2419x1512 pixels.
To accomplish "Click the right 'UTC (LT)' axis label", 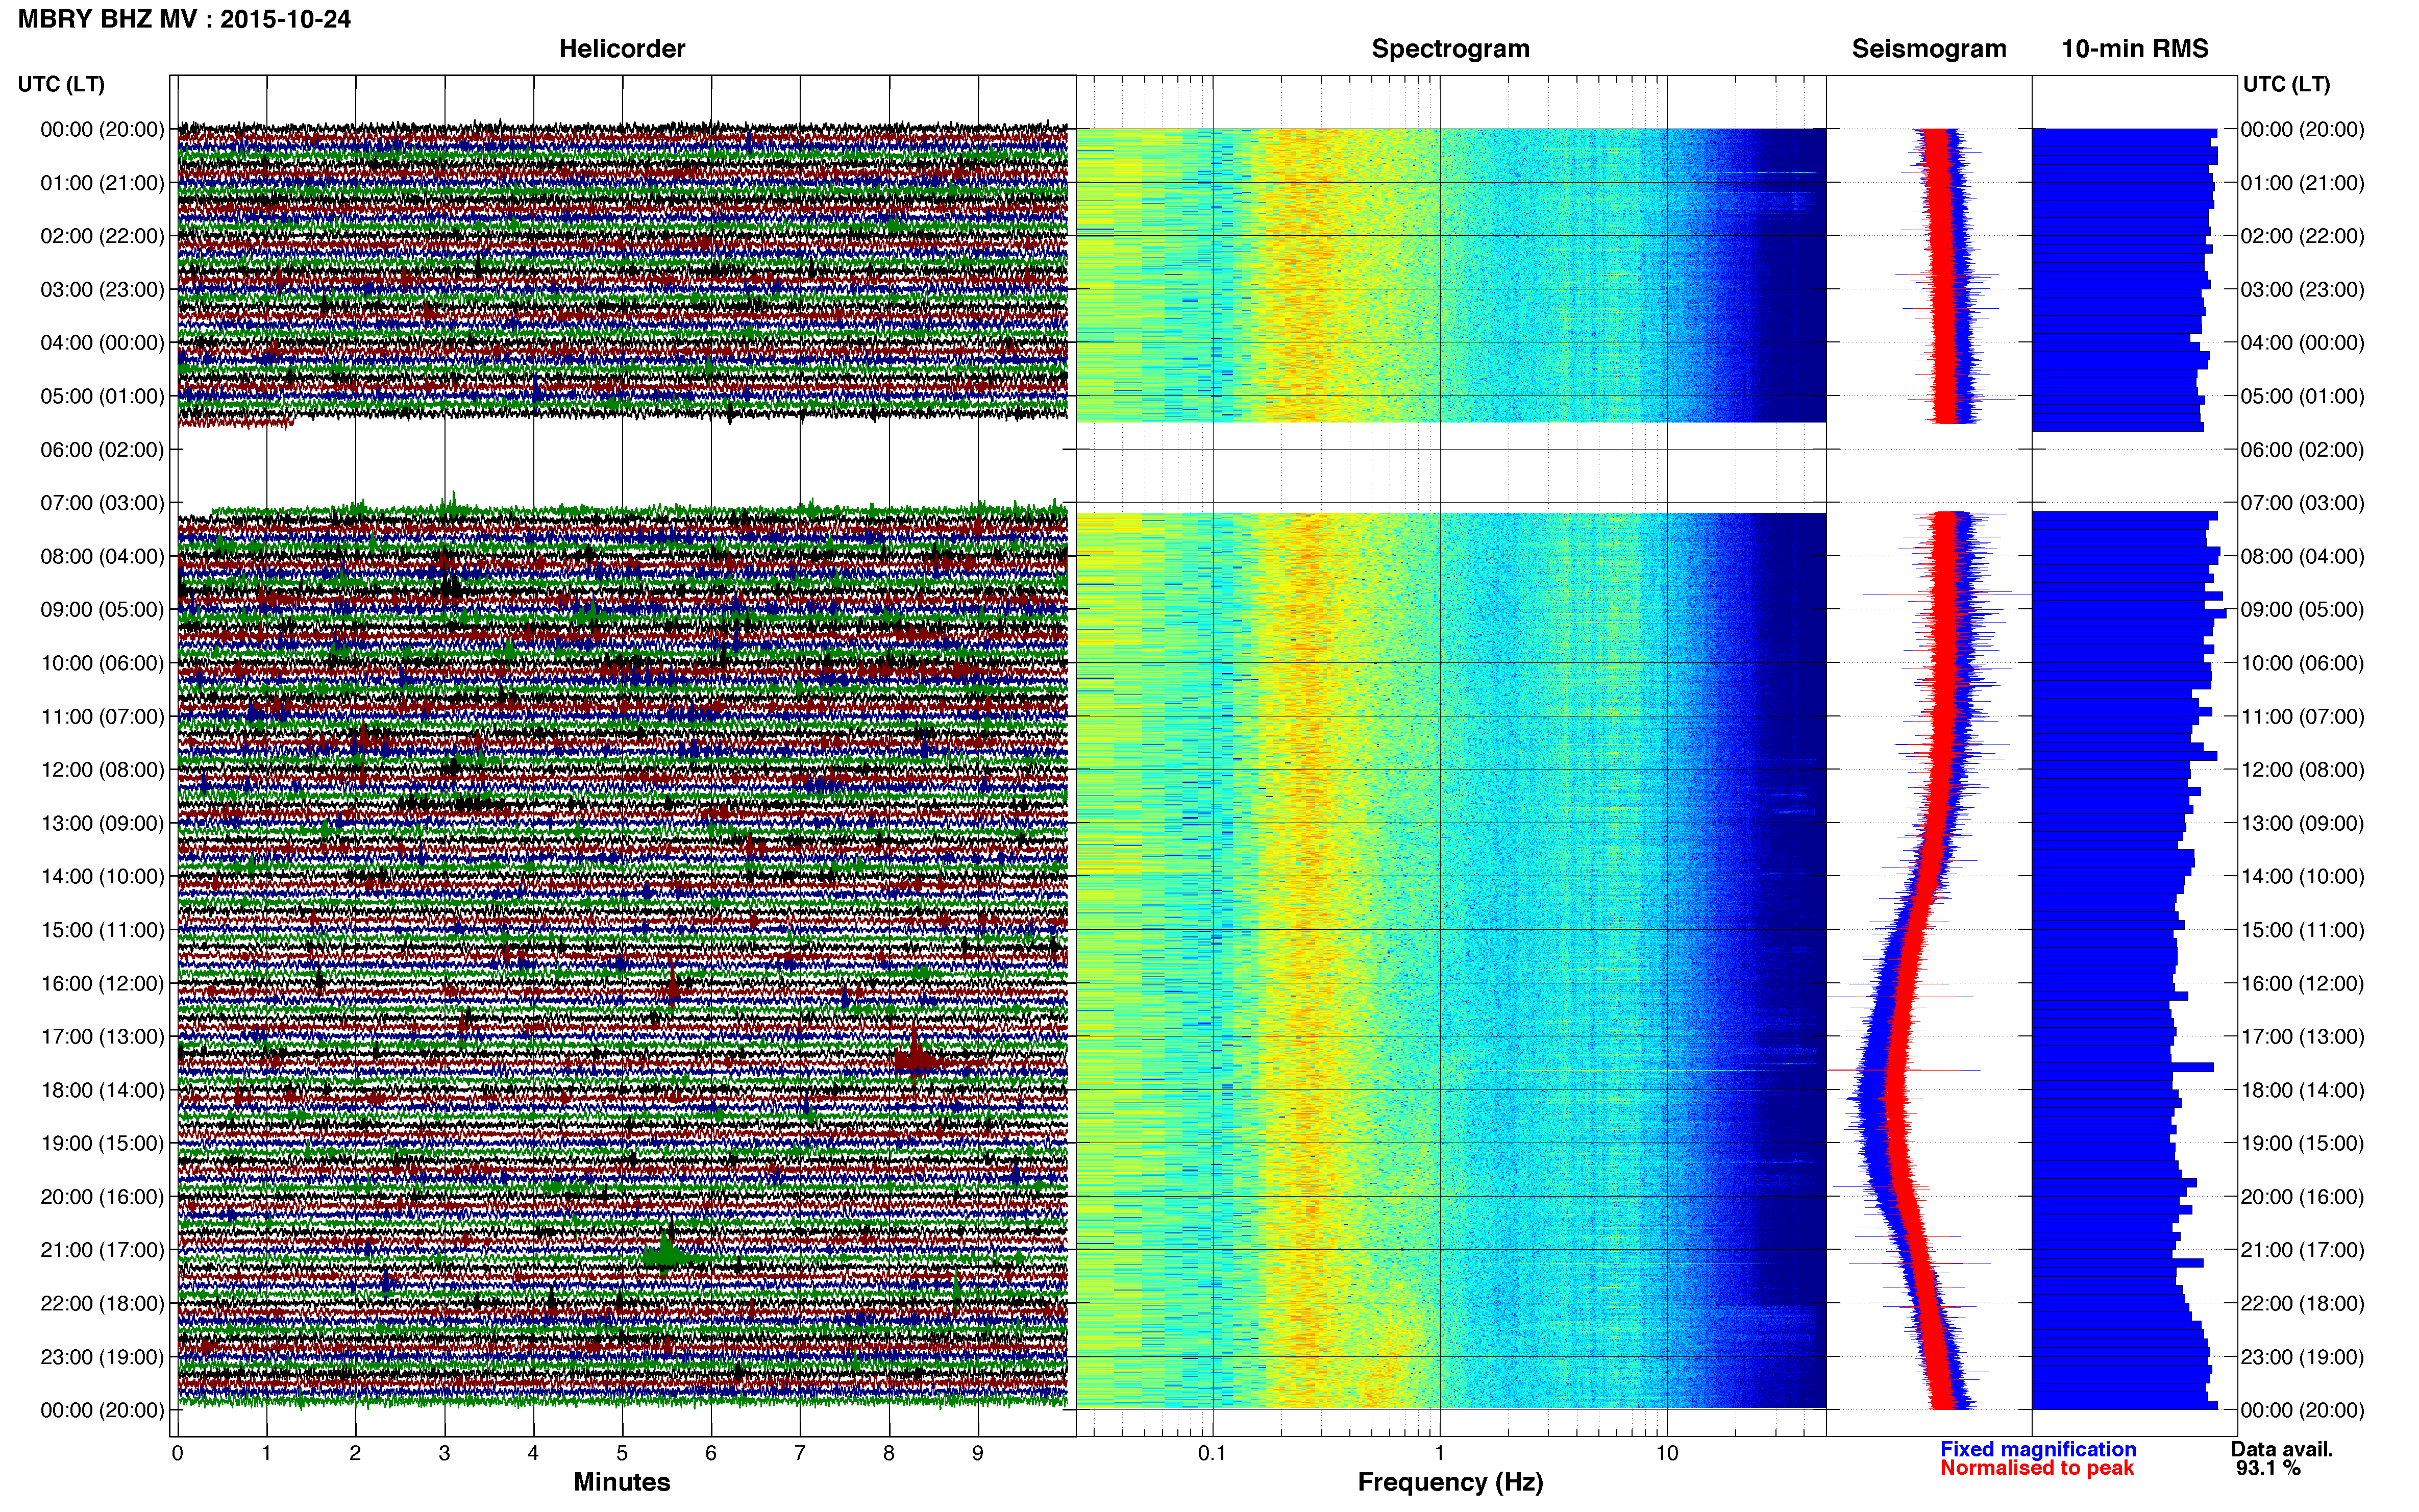I will pos(2286,84).
